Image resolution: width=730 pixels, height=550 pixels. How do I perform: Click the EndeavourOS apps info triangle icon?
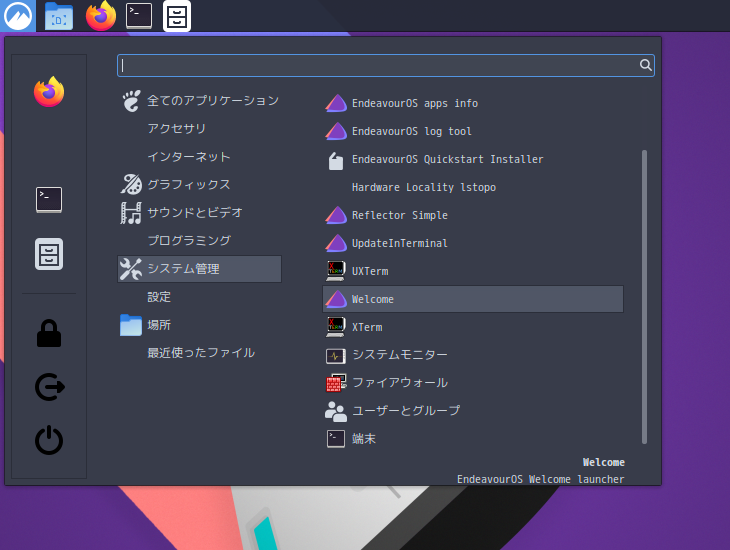coord(336,103)
